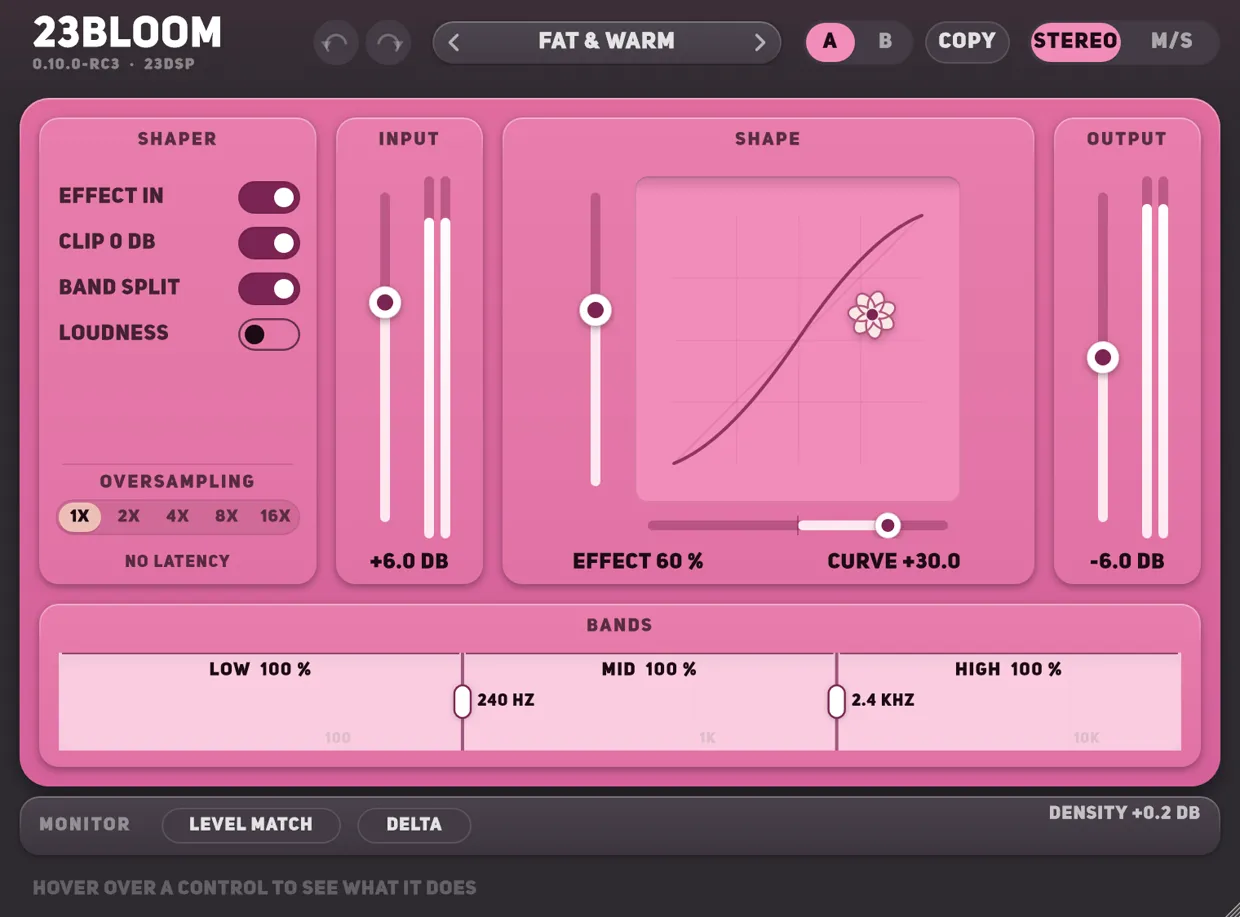Select 16X oversampling
The height and width of the screenshot is (917, 1240).
275,517
